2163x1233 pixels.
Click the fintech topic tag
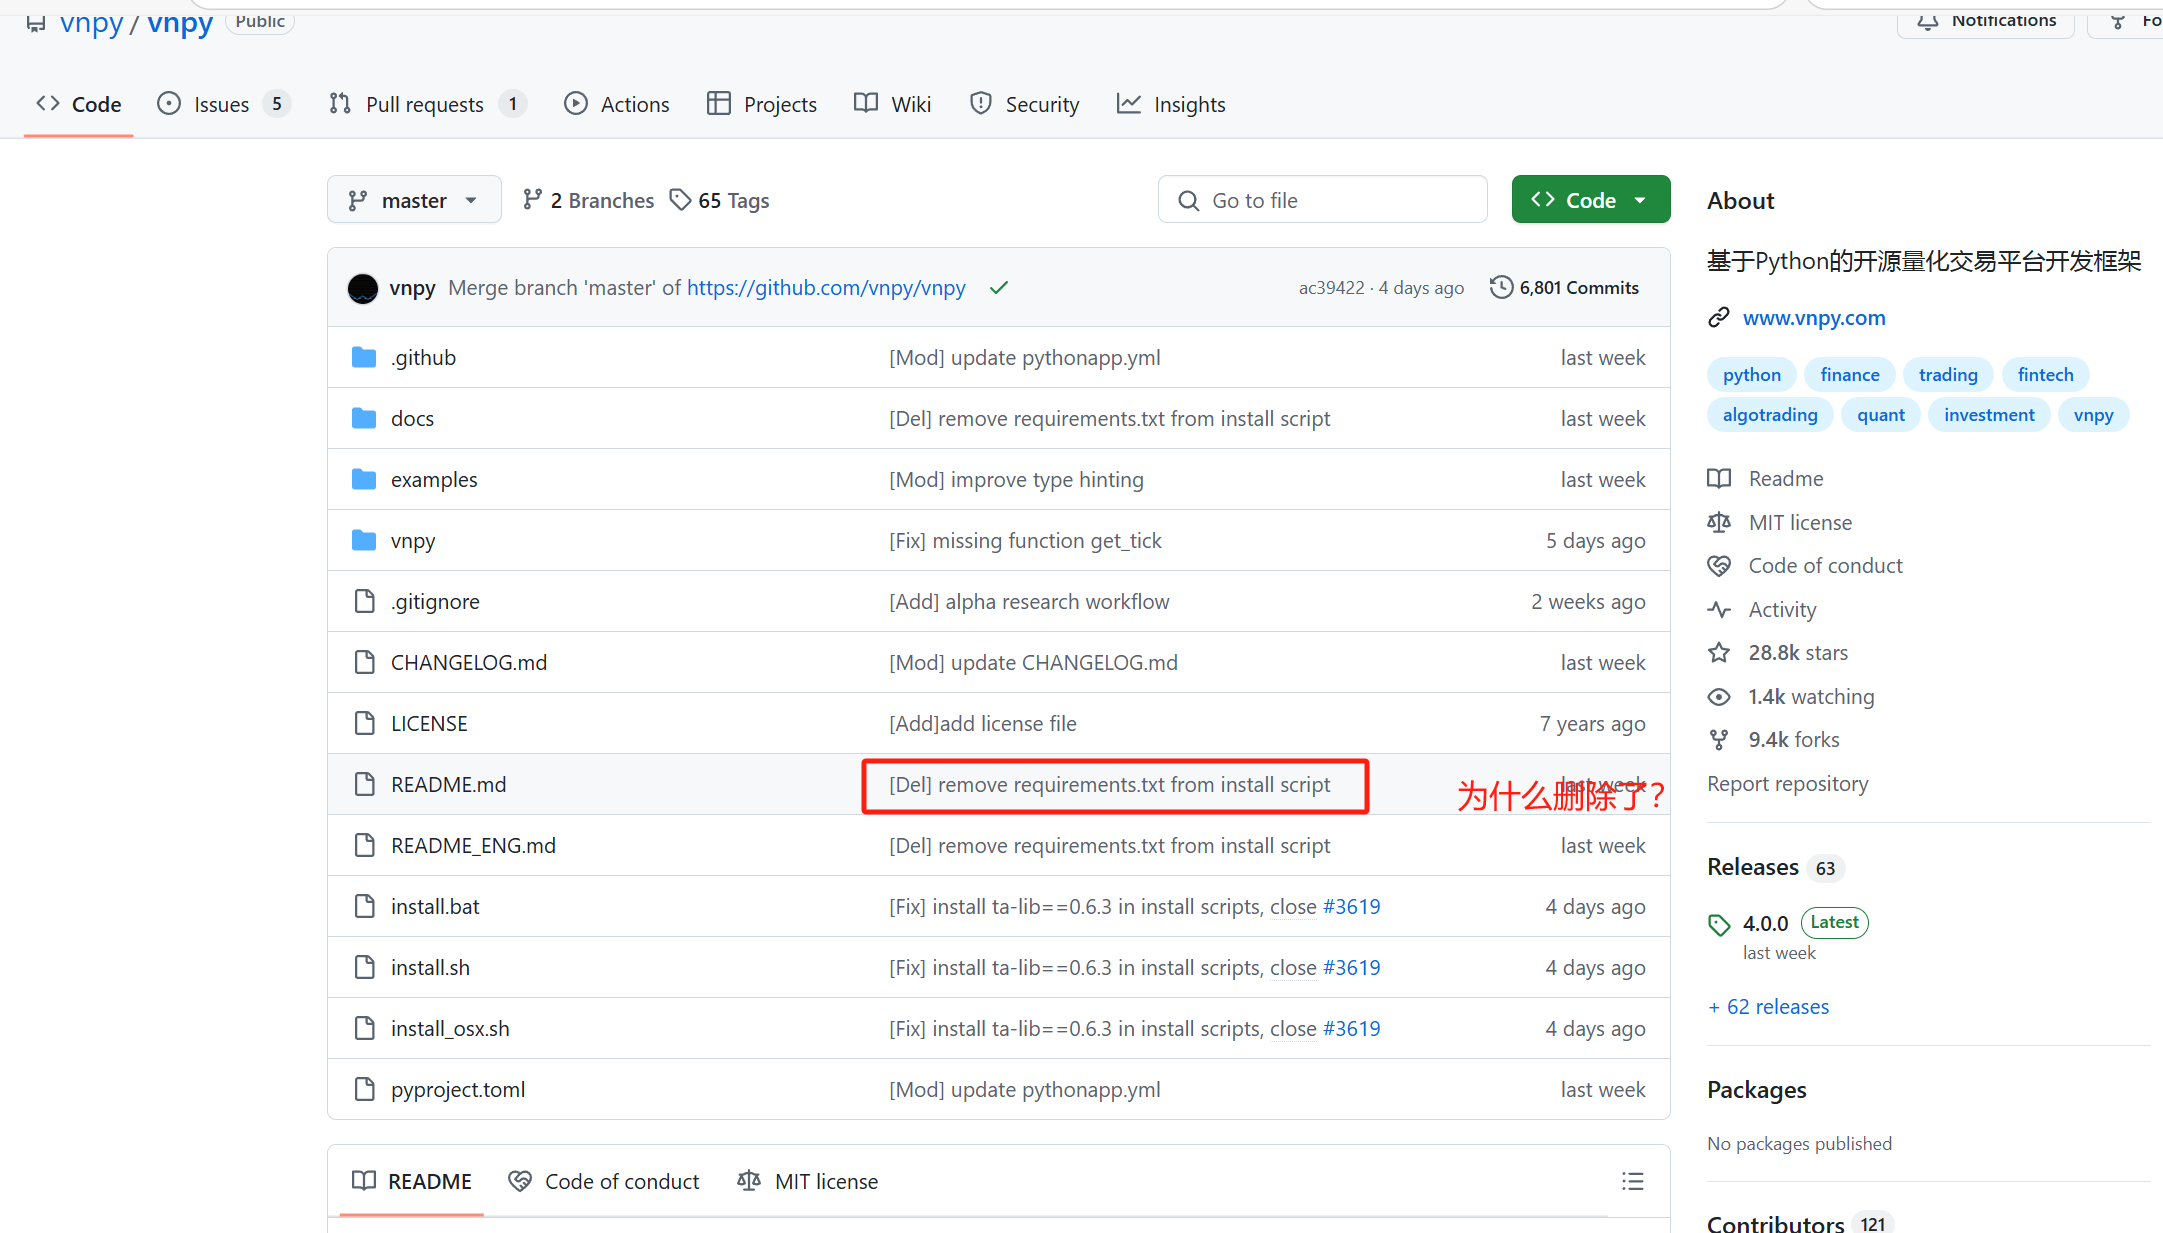pos(2045,375)
